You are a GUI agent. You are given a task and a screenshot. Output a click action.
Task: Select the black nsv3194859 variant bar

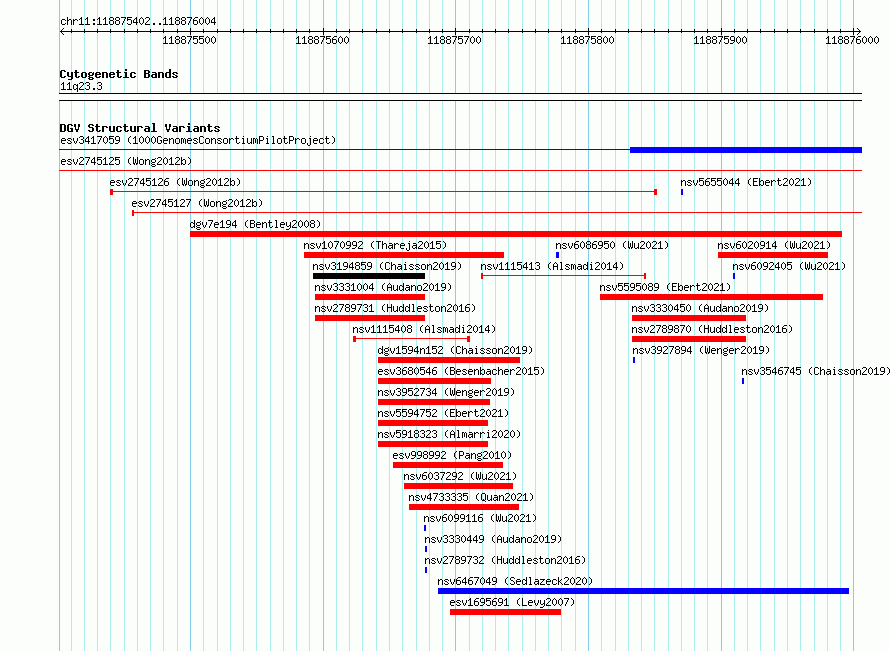369,276
